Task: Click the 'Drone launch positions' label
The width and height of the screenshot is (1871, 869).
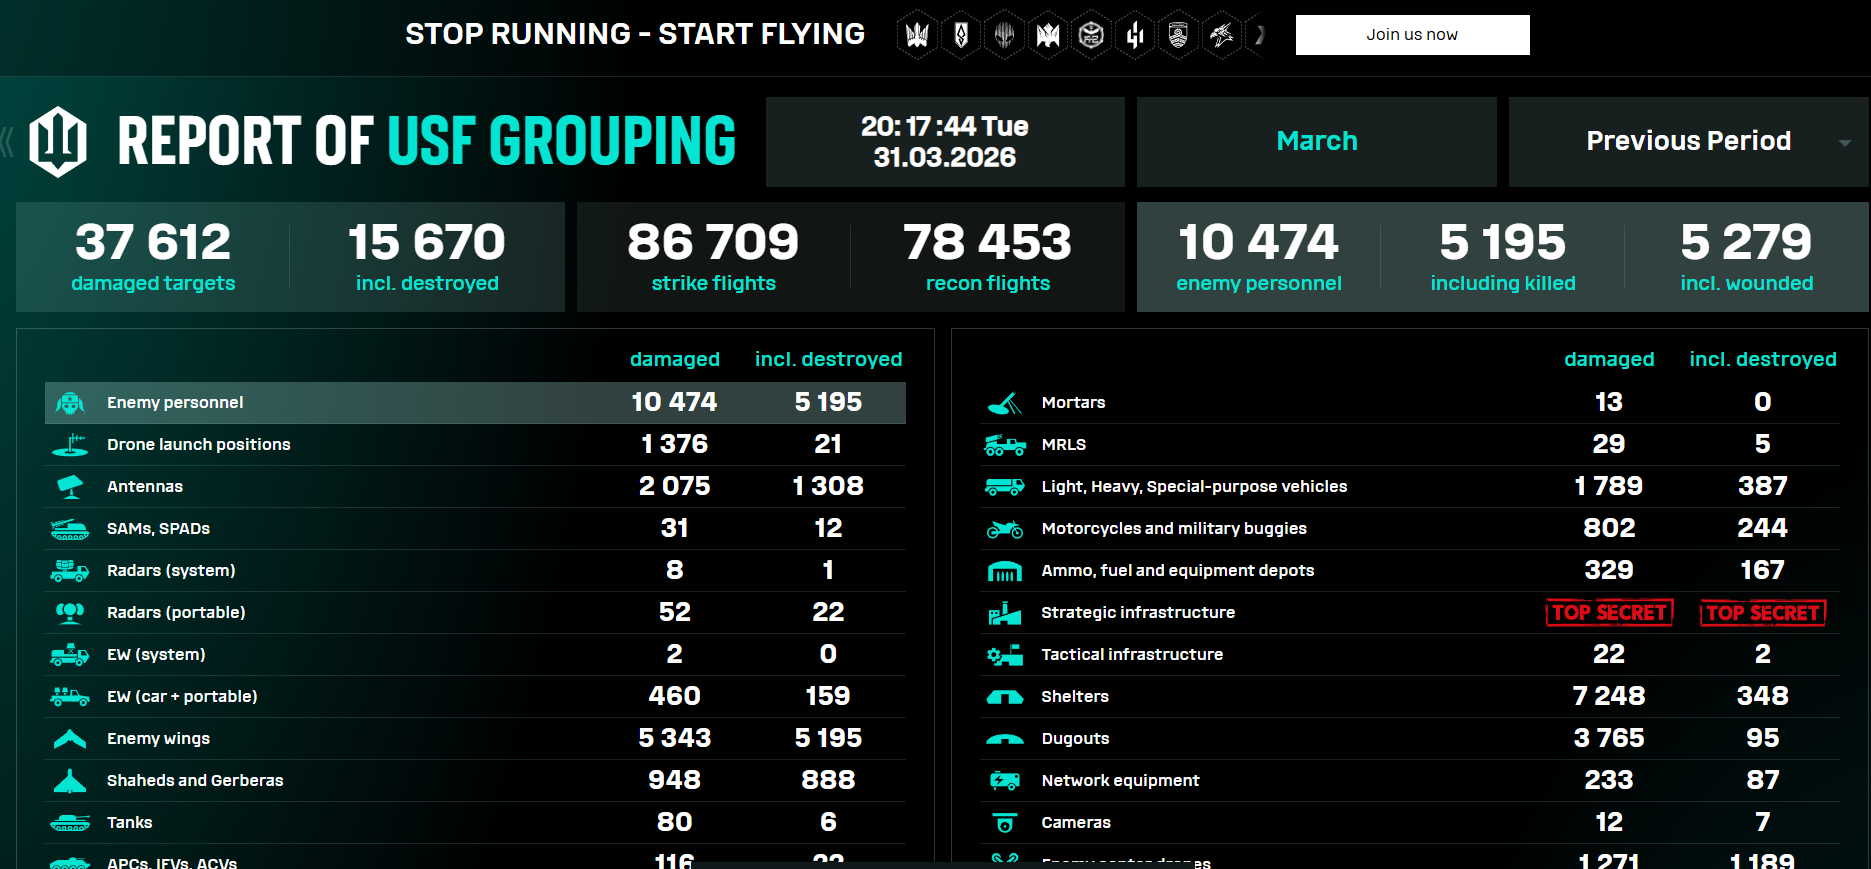Action: [199, 445]
